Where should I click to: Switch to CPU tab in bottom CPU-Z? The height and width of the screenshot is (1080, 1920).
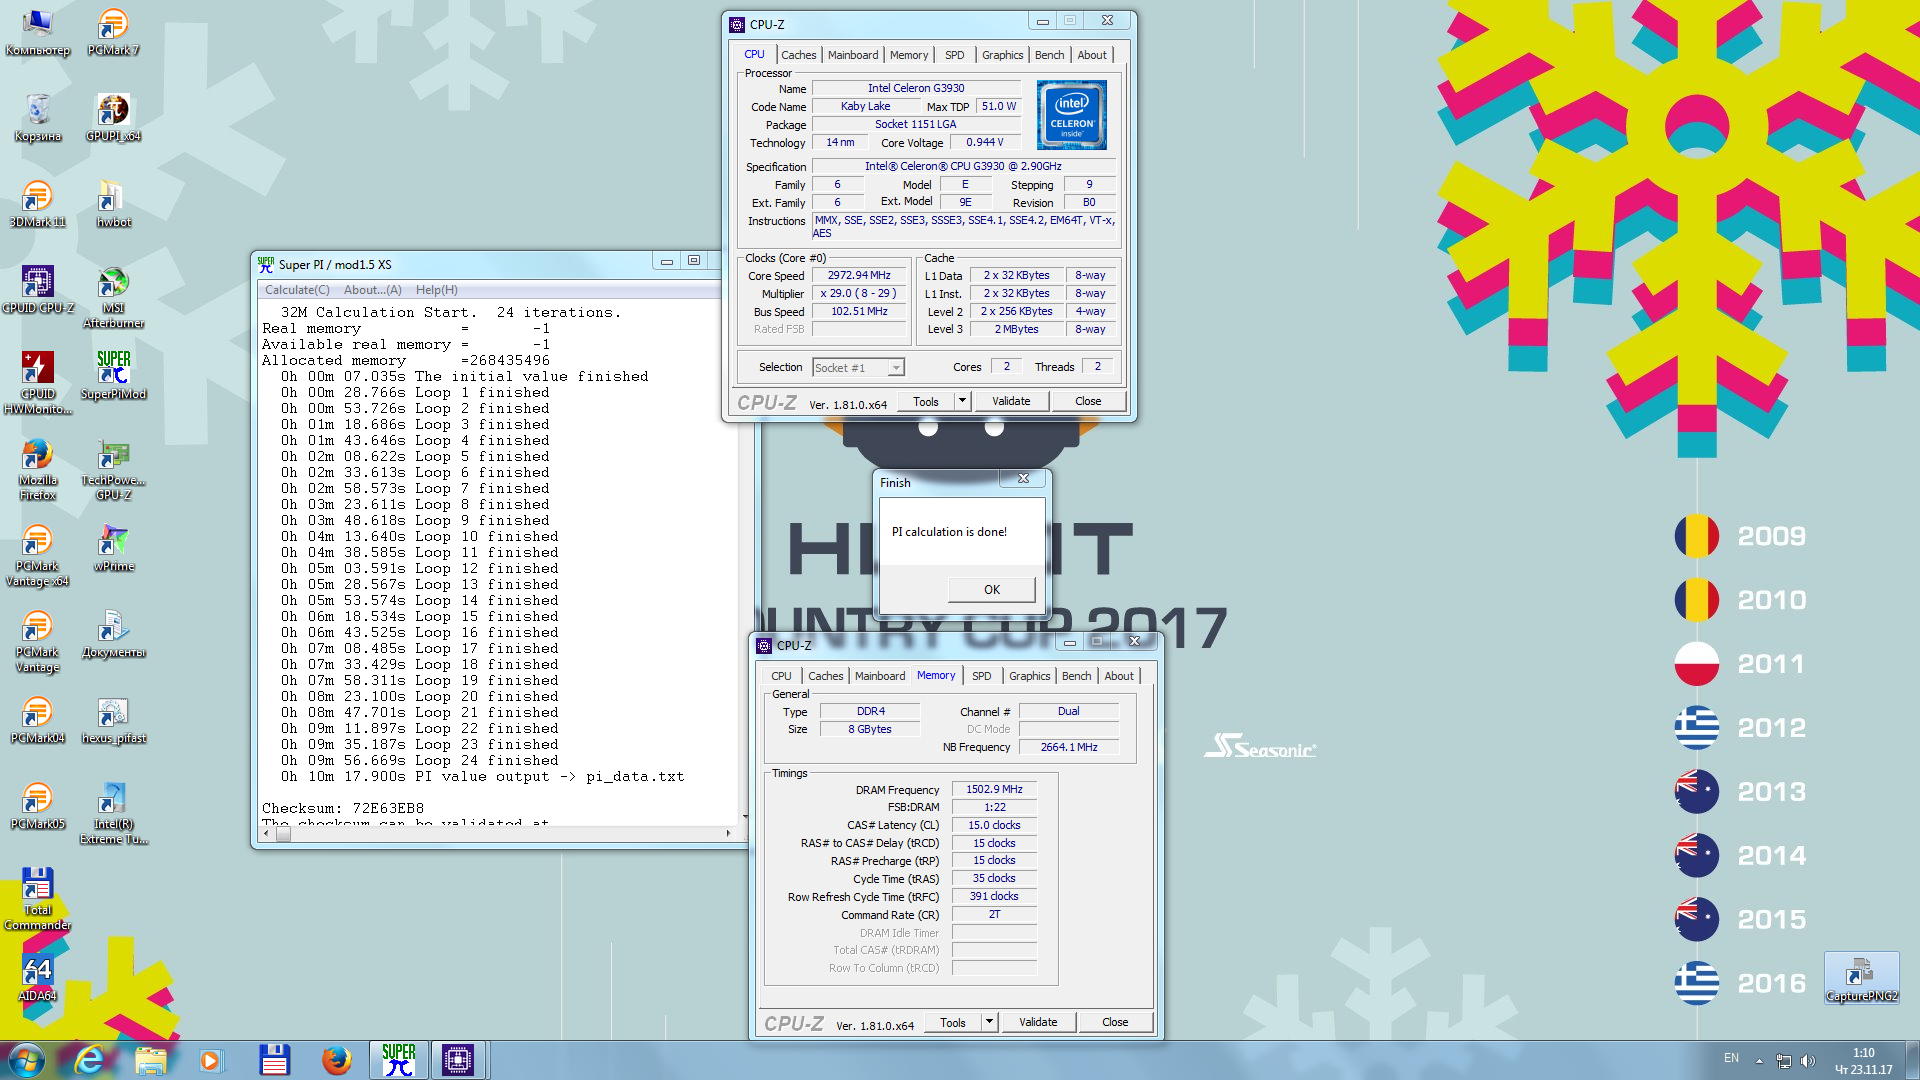[781, 676]
